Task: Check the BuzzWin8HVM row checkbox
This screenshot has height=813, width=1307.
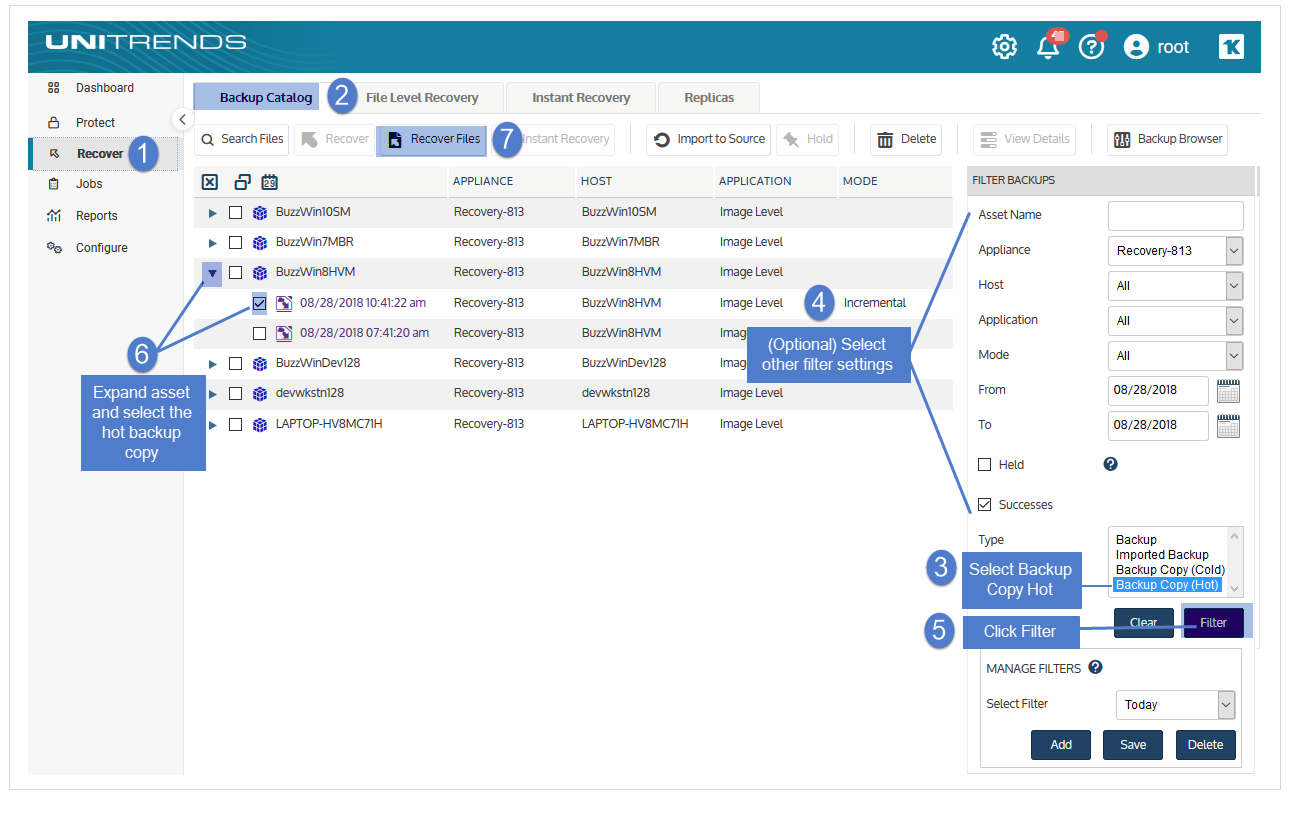Action: [x=235, y=272]
